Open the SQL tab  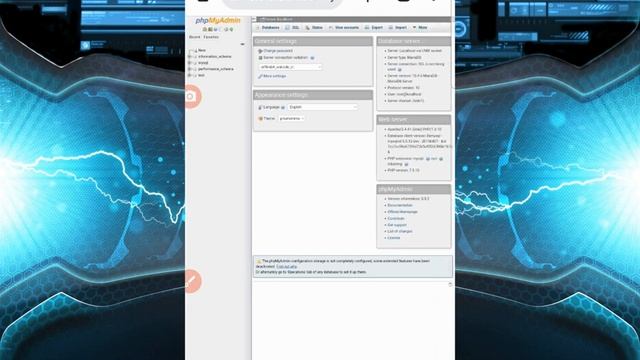(293, 27)
